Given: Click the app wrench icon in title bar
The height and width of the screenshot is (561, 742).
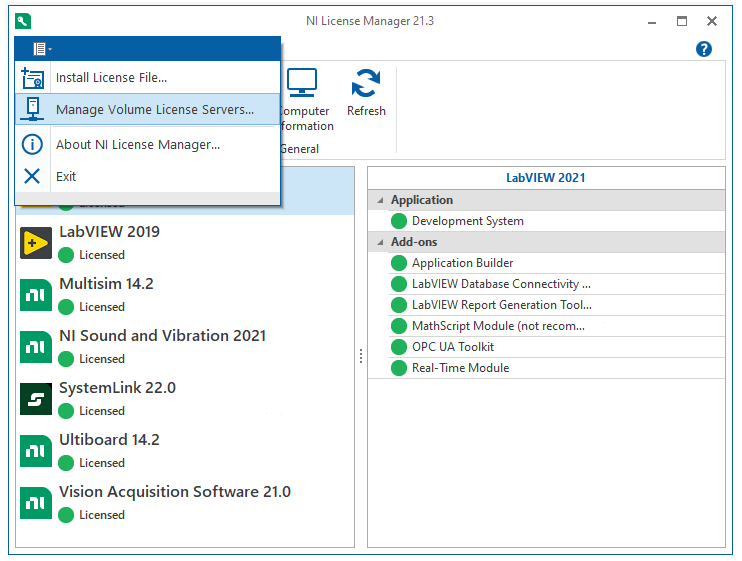Looking at the screenshot, I should [x=23, y=21].
